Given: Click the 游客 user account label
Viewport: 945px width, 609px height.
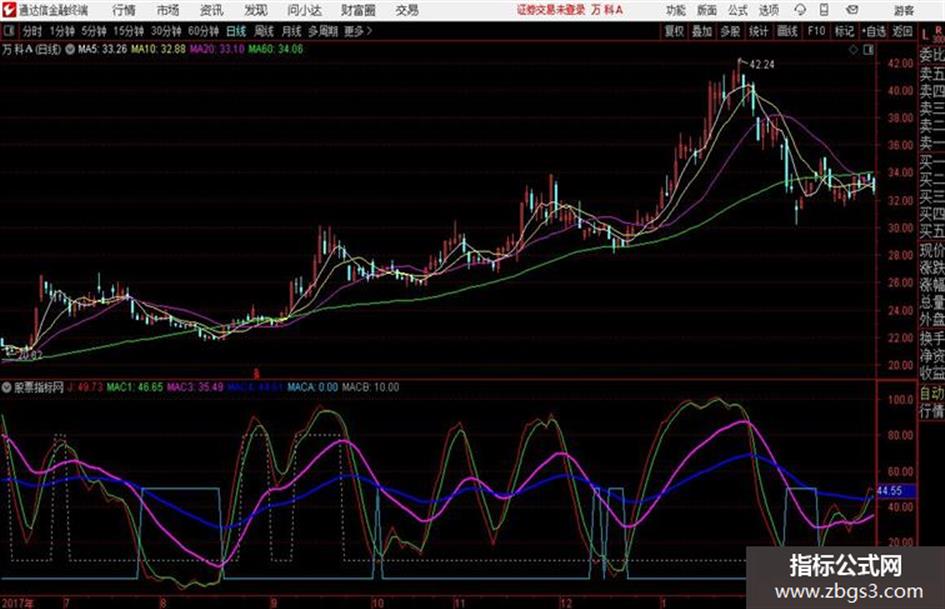Looking at the screenshot, I should 903,10.
